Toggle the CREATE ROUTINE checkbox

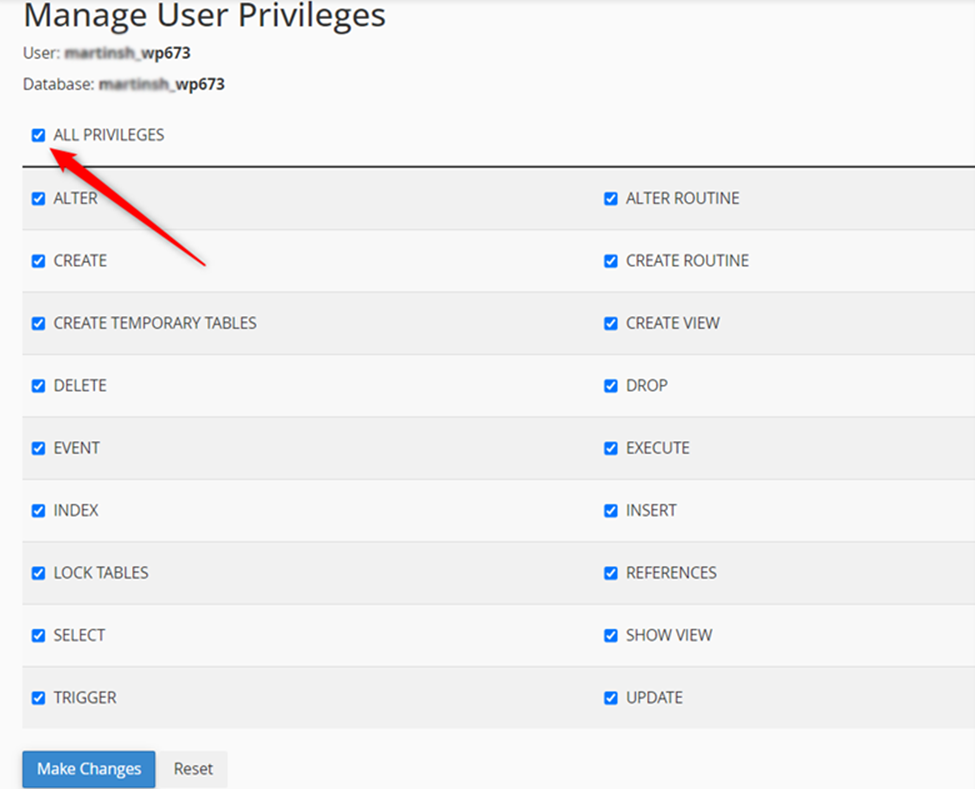click(610, 260)
